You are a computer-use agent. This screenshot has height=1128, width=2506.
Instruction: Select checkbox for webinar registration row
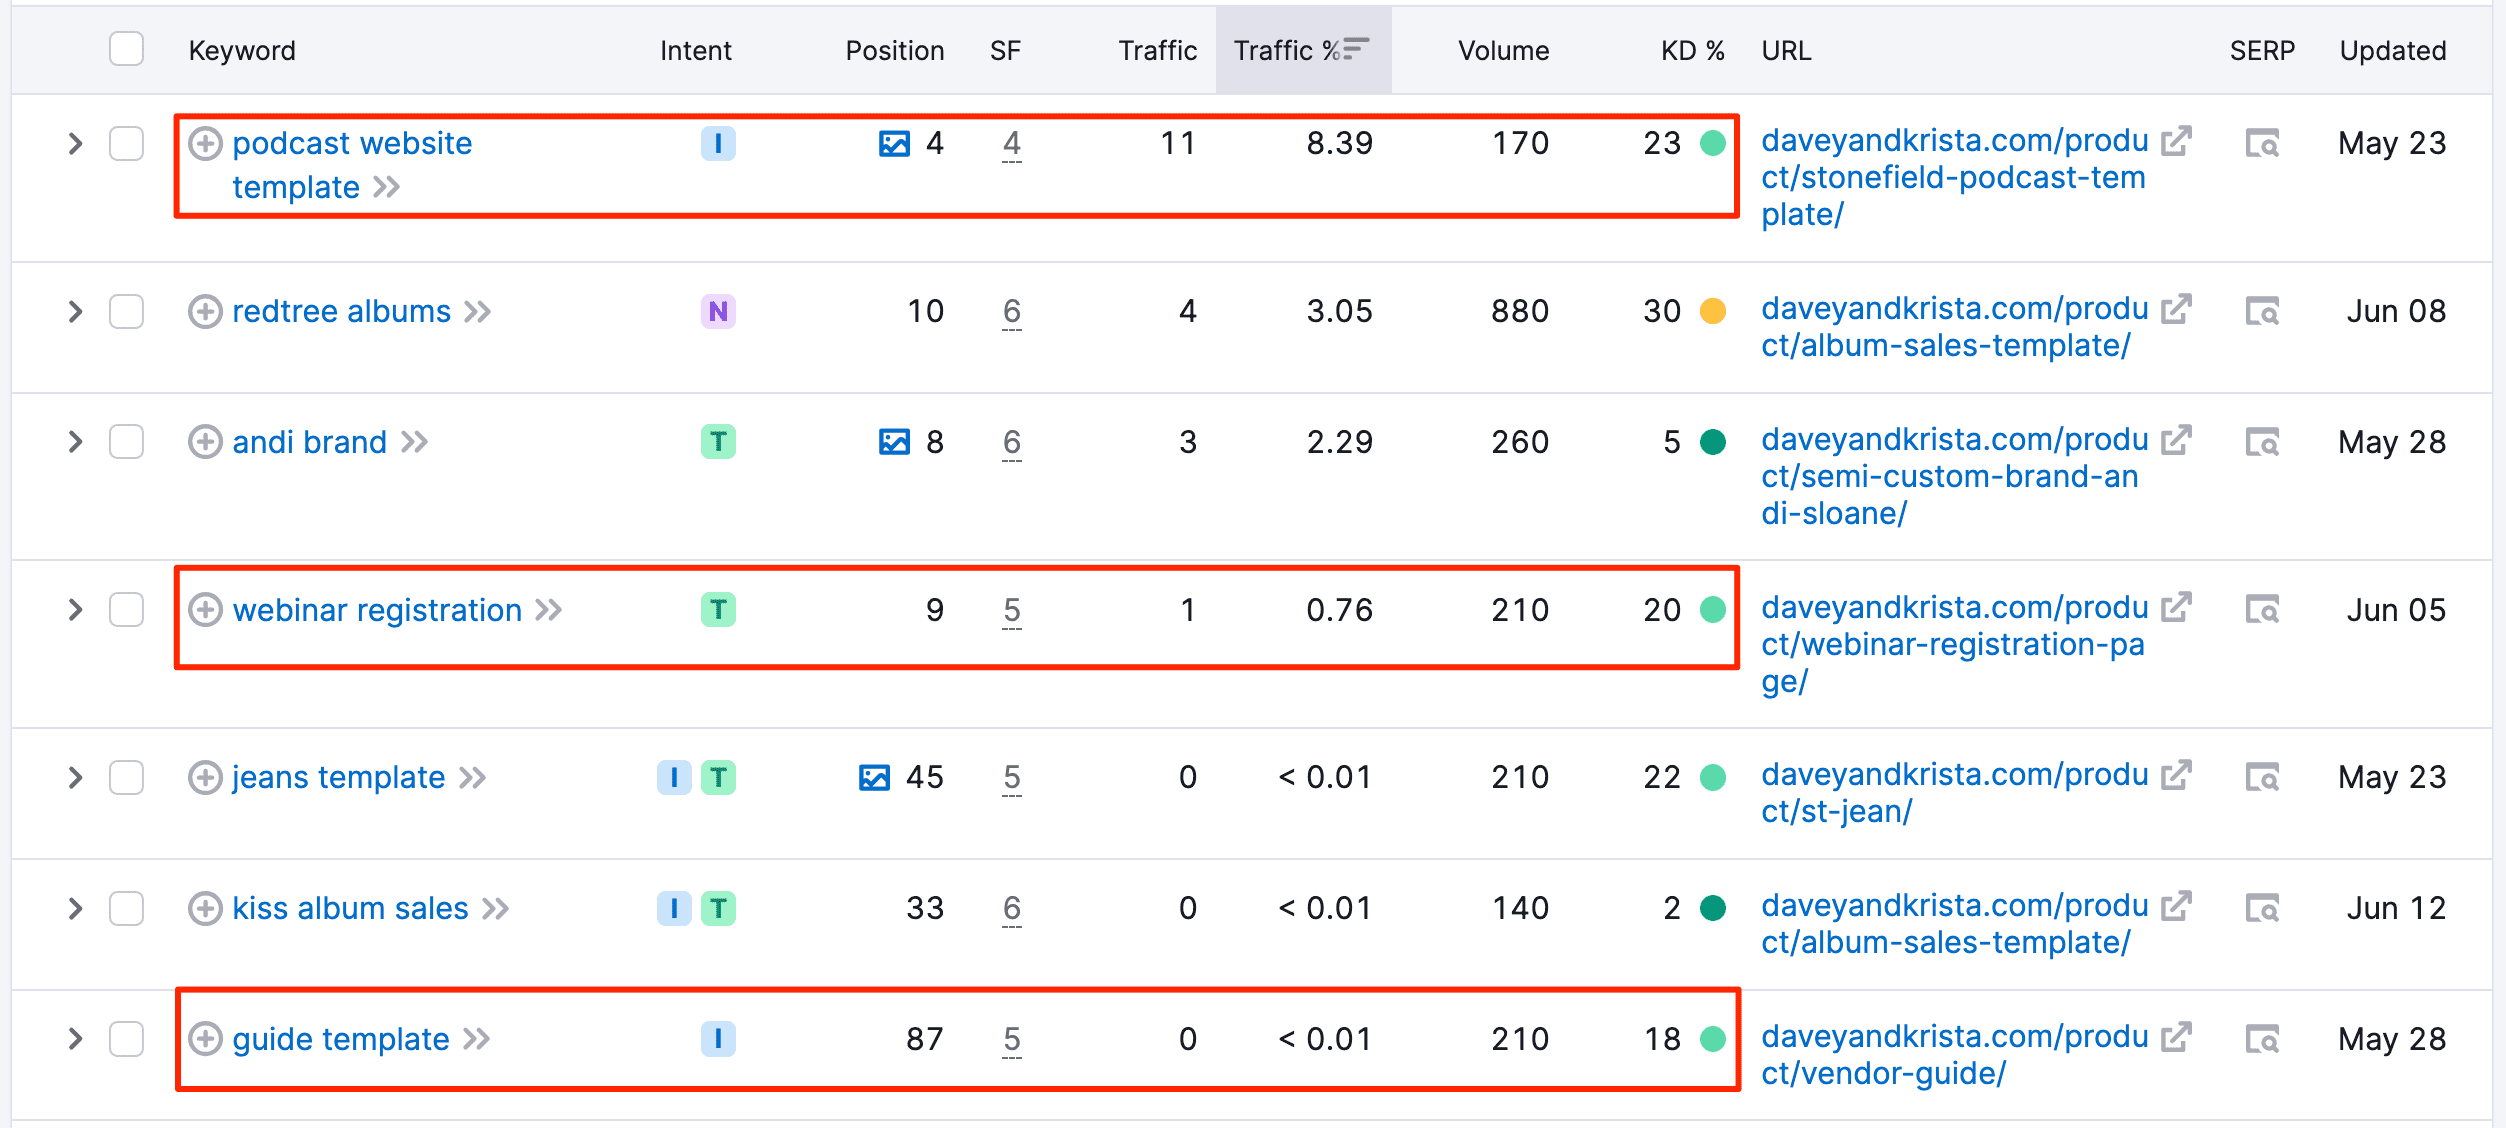tap(127, 610)
